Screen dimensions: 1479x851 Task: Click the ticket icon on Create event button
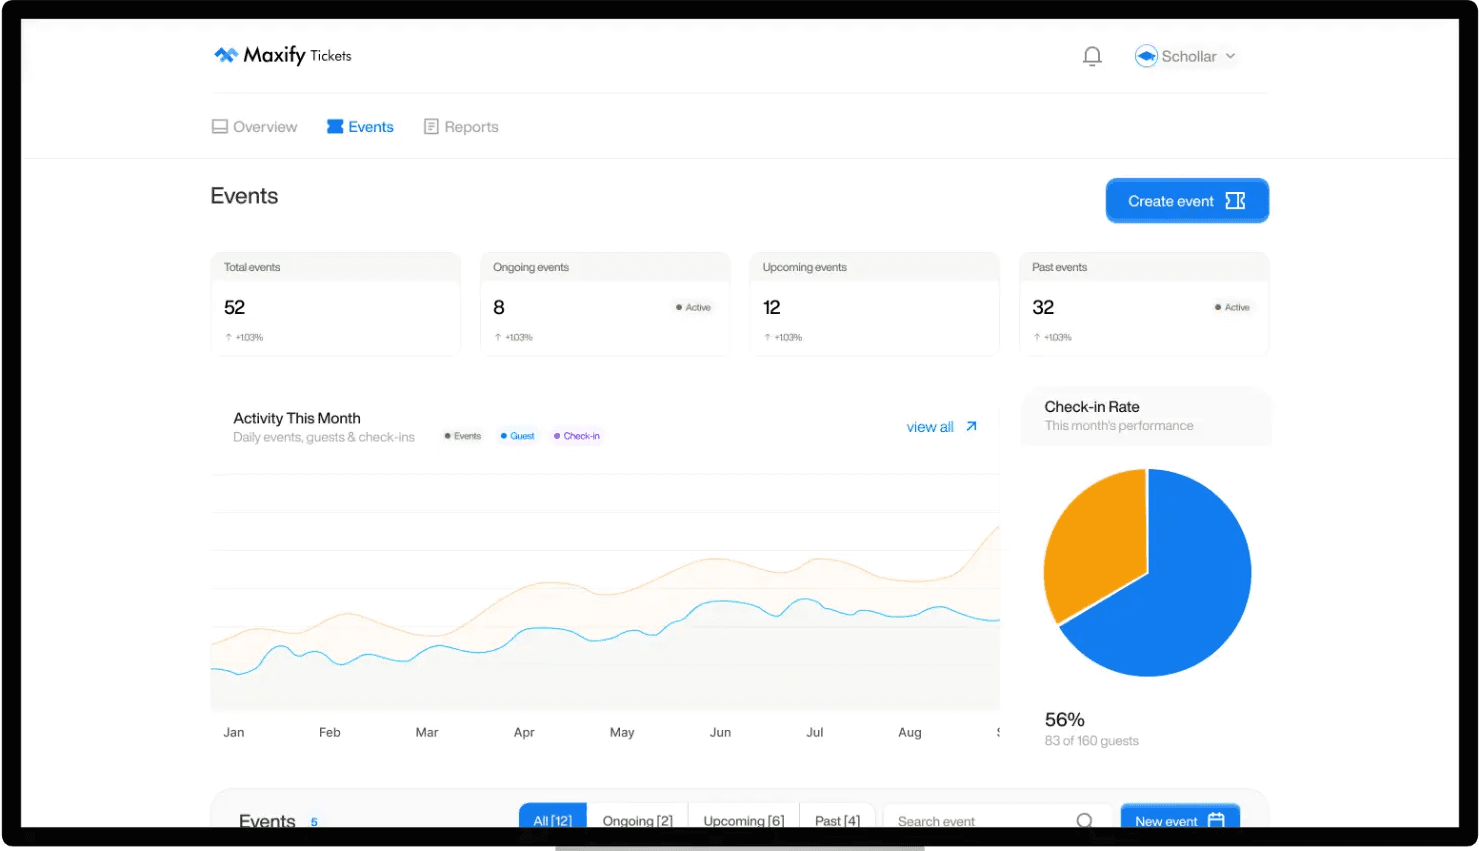click(1233, 200)
